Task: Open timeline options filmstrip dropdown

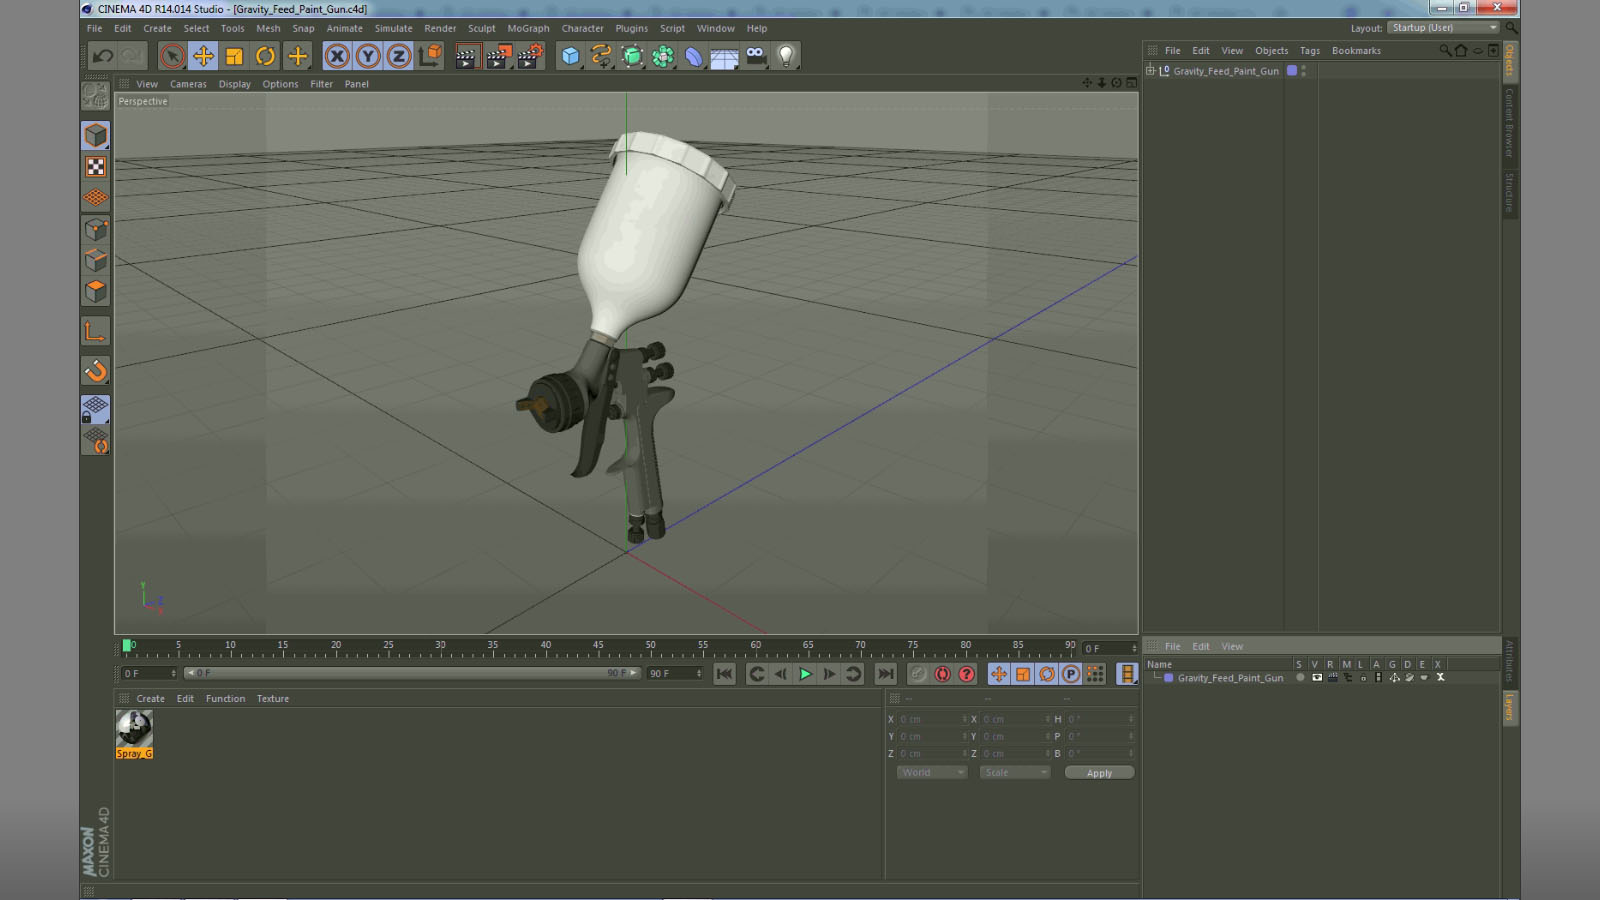Action: pyautogui.click(x=1127, y=674)
